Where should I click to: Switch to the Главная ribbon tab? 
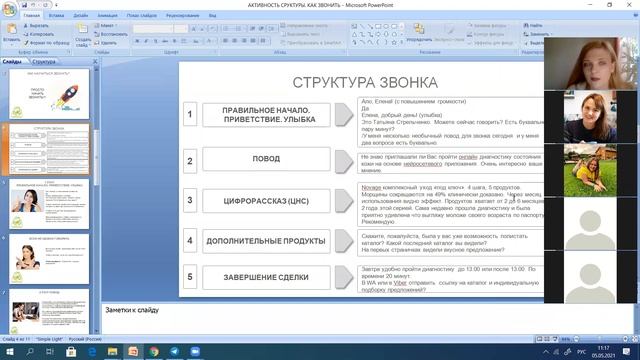pyautogui.click(x=31, y=16)
